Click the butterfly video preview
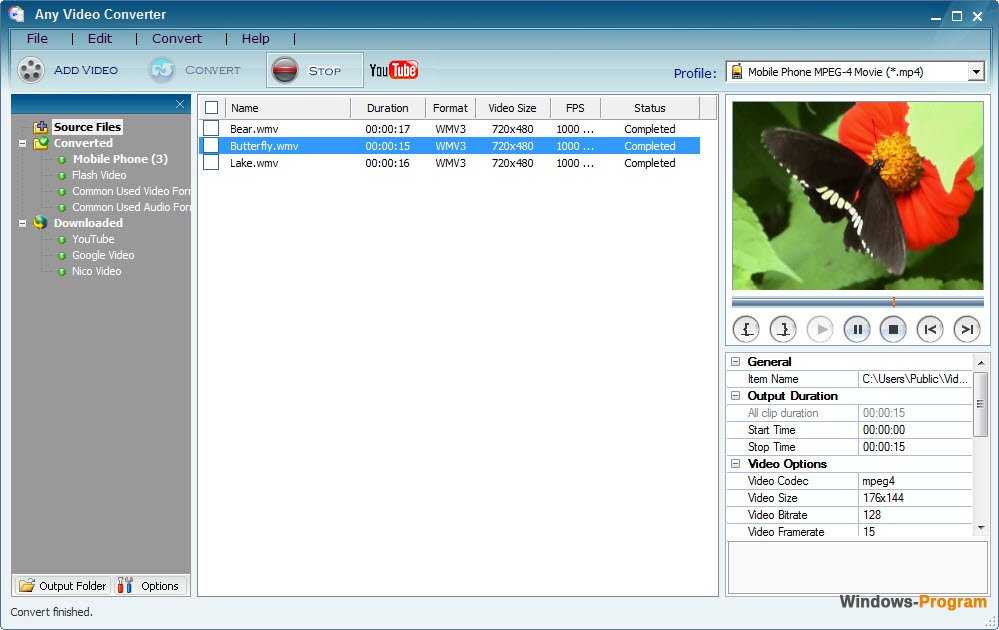 point(858,196)
